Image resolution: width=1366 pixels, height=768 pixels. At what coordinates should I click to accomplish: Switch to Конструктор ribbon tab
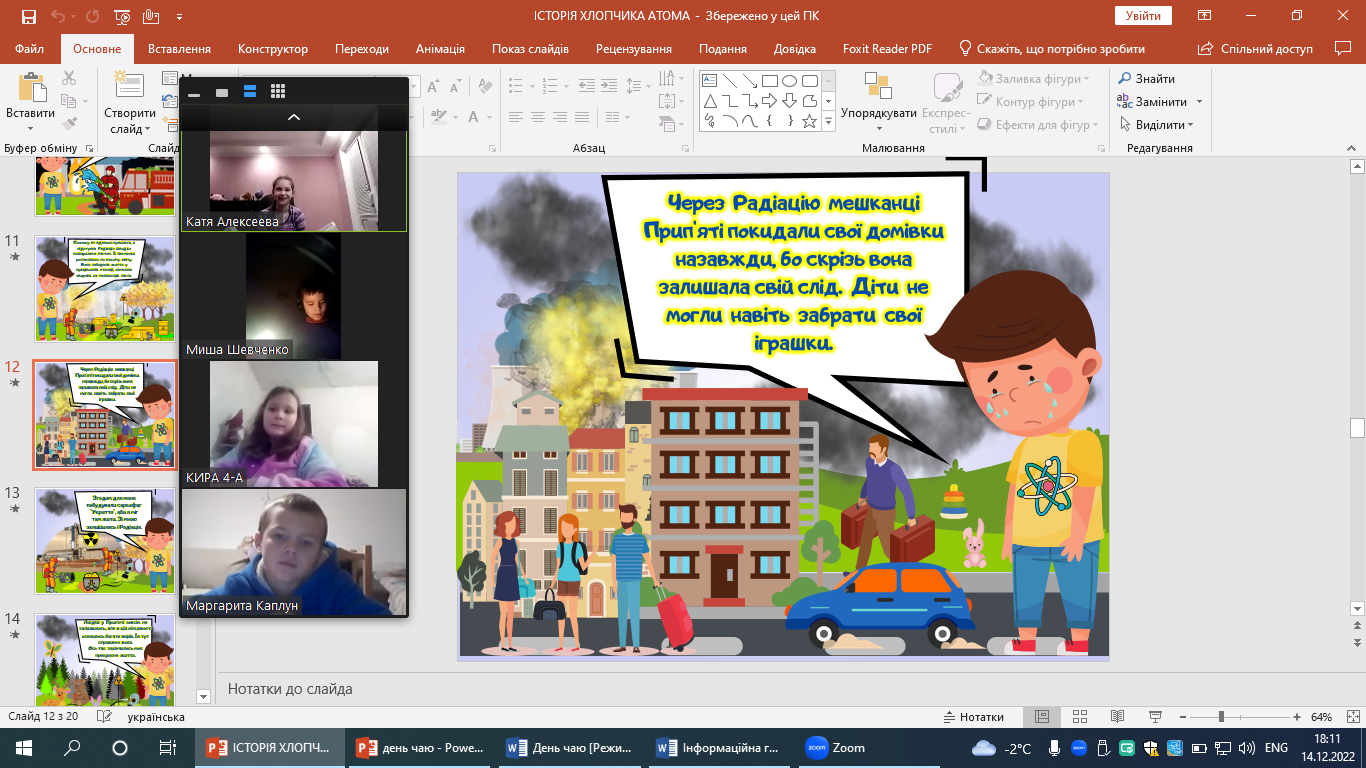[x=273, y=49]
